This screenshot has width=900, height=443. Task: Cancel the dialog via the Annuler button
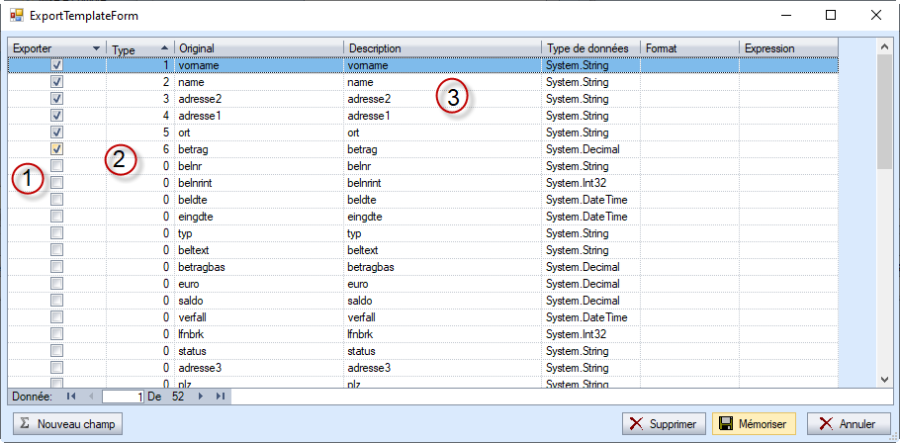(x=848, y=424)
